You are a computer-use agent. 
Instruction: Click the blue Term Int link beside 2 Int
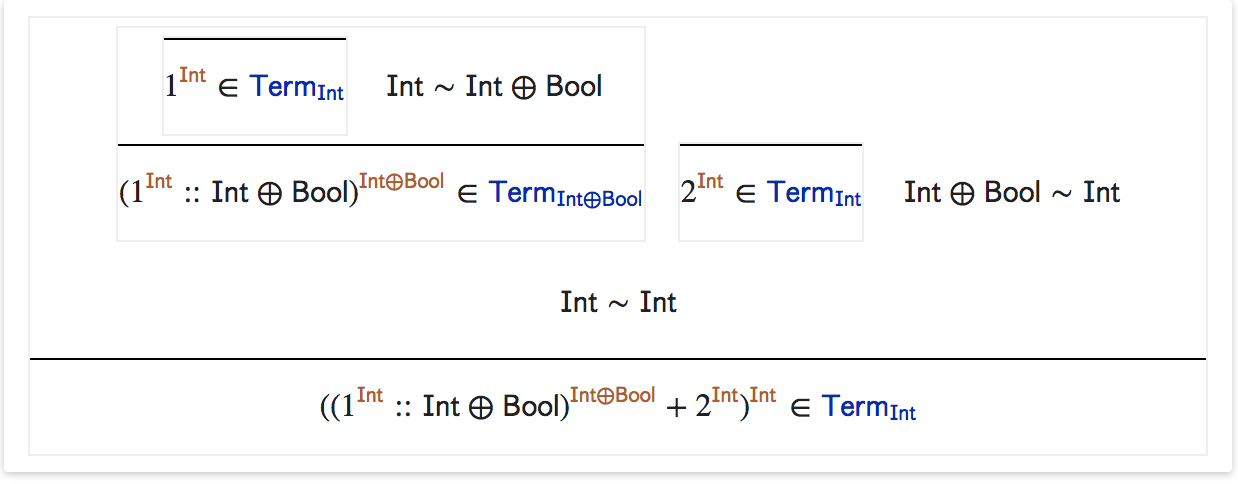pos(814,194)
